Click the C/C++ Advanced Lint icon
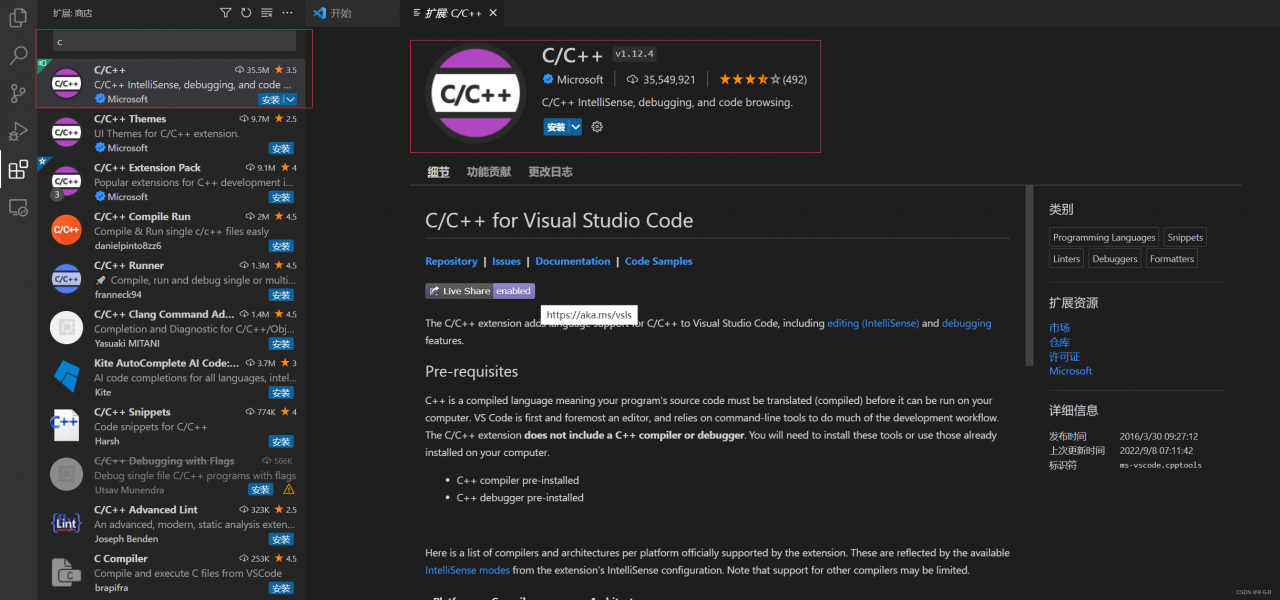The height and width of the screenshot is (600, 1280). pos(67,523)
